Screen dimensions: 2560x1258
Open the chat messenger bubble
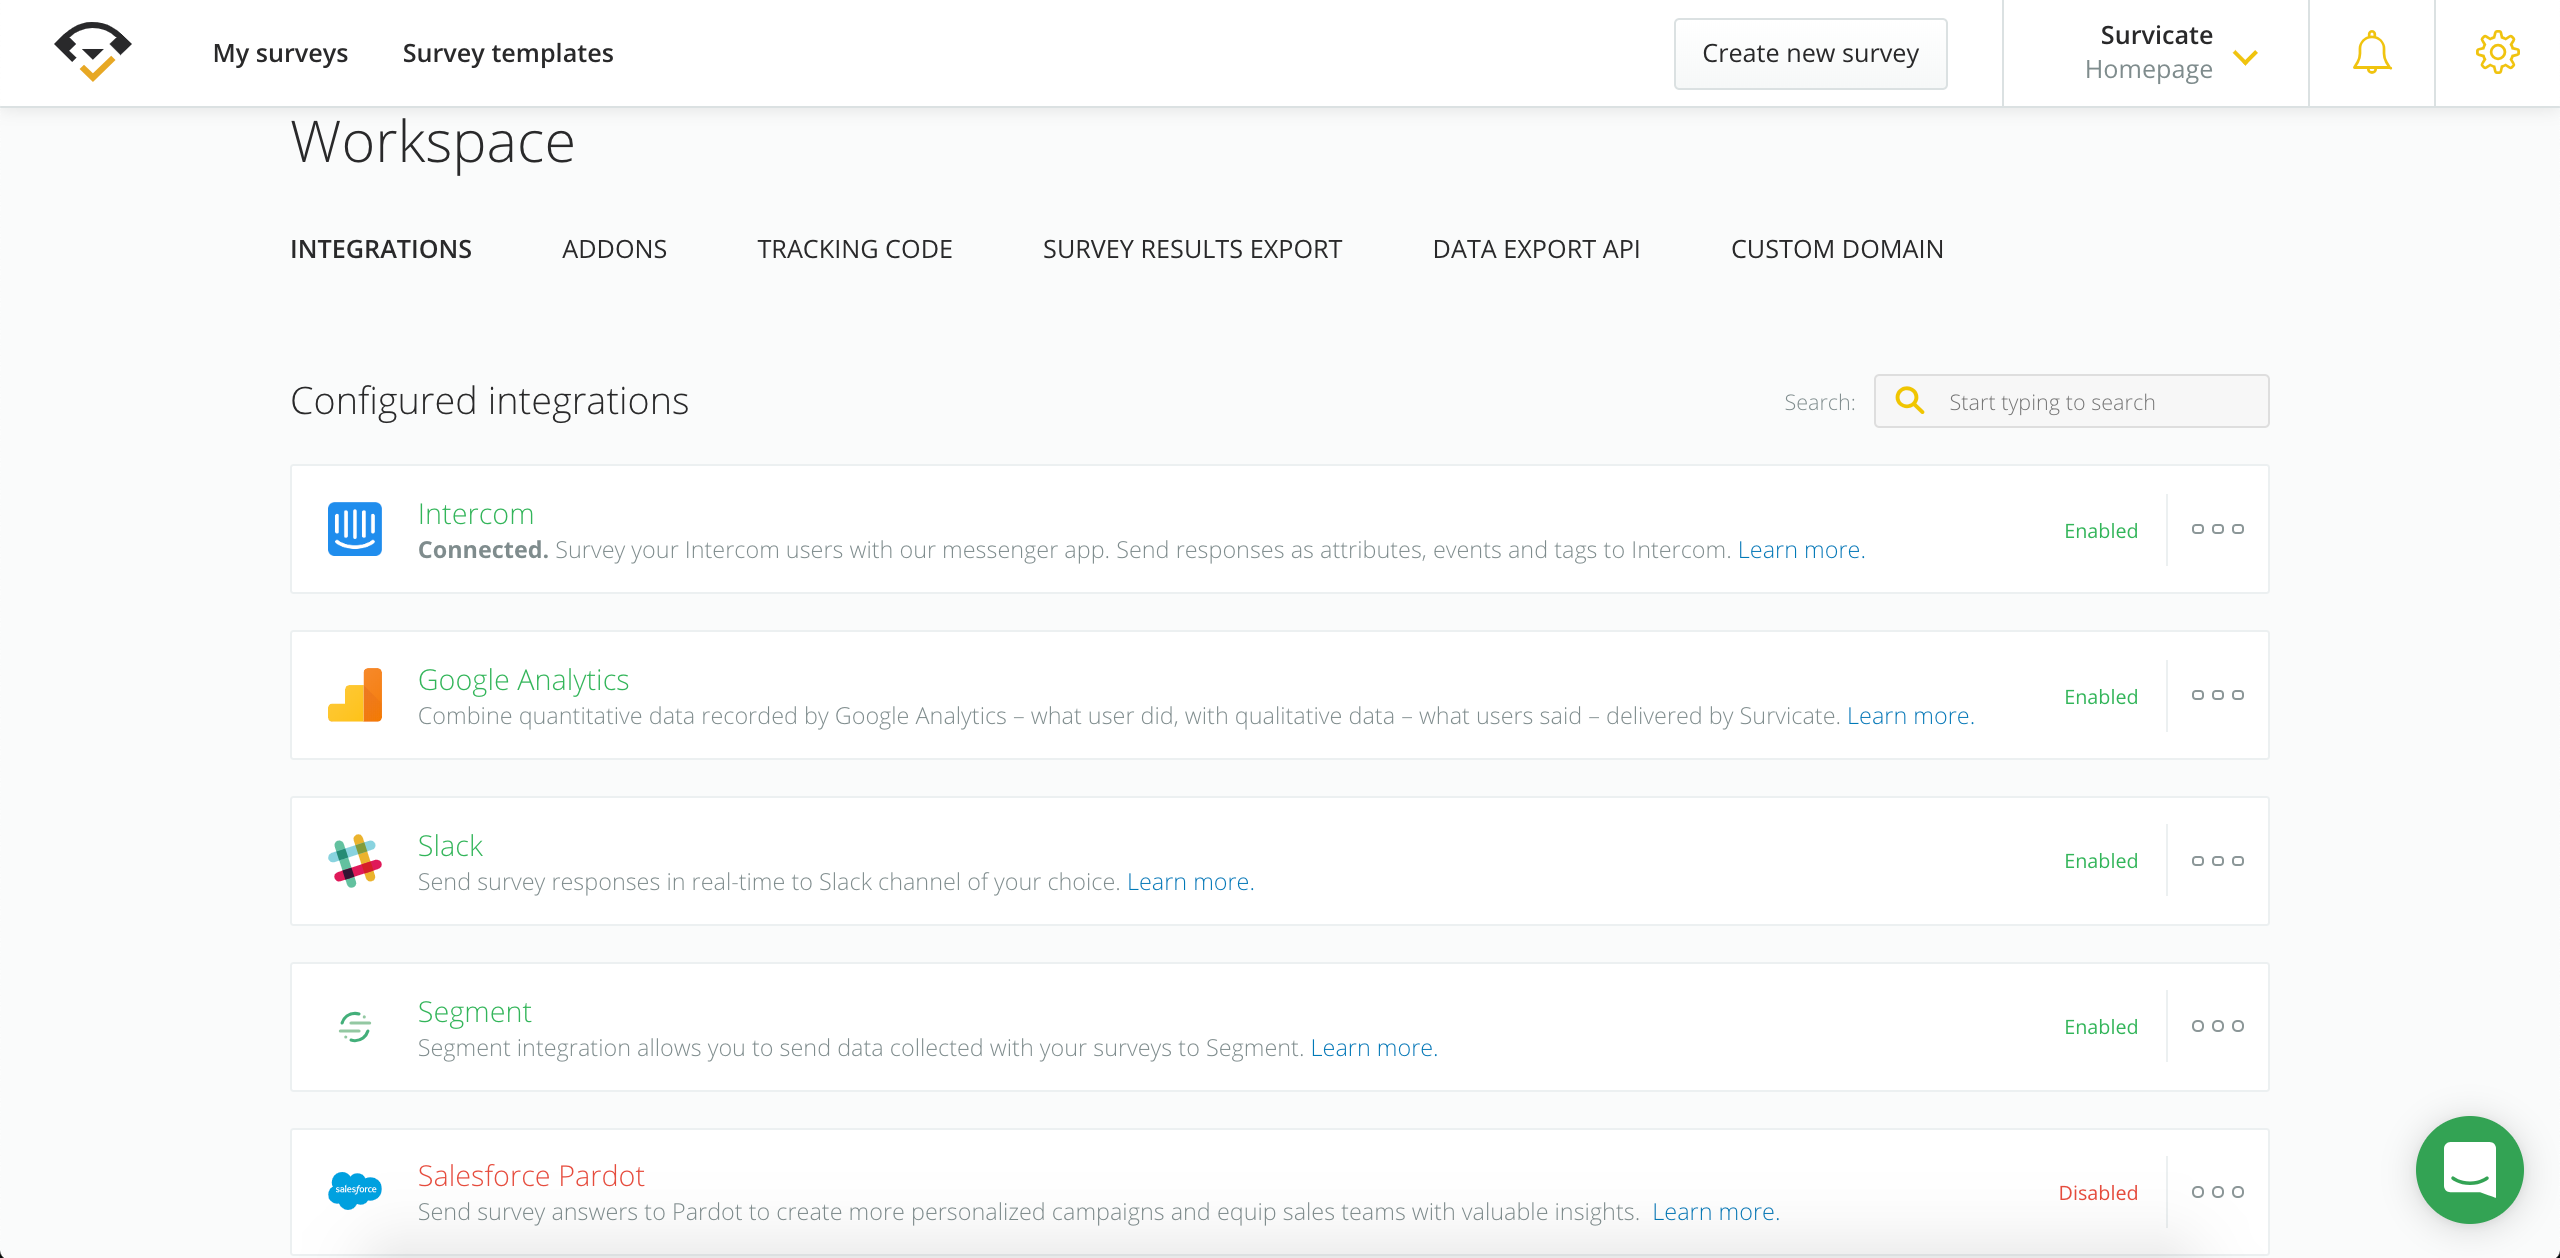click(2469, 1170)
